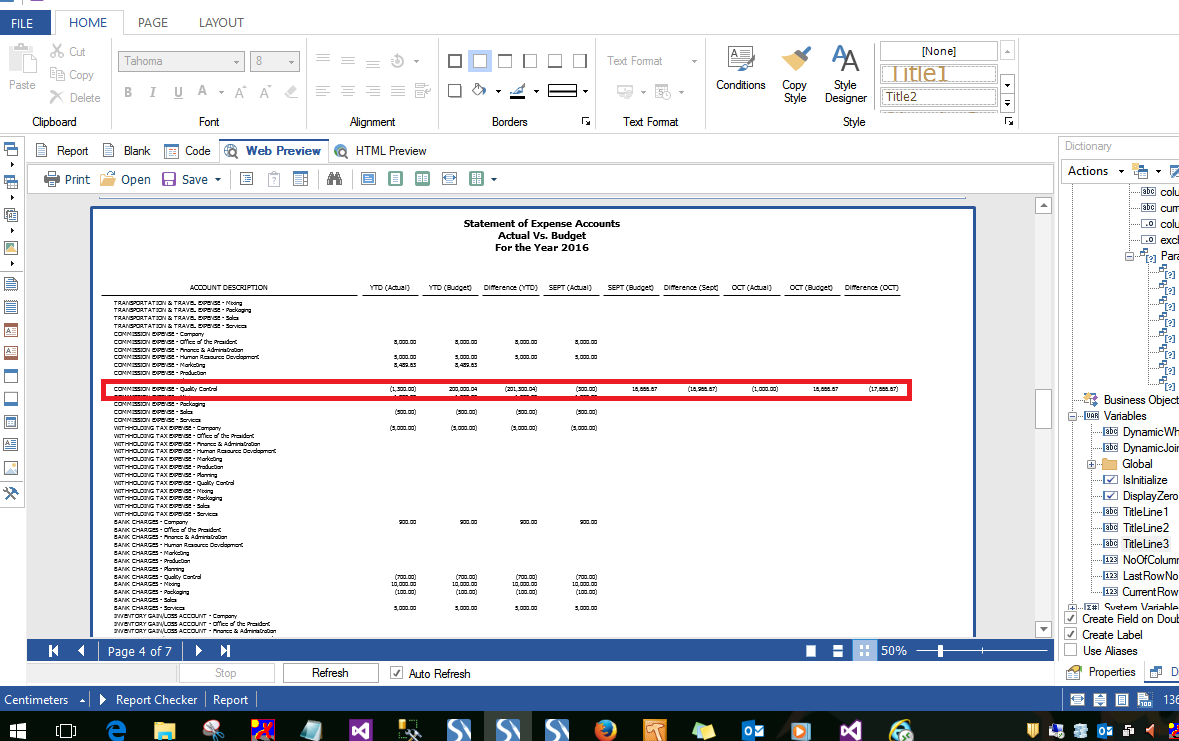Click the Paste clipboard icon
The height and width of the screenshot is (741, 1179).
(x=22, y=59)
